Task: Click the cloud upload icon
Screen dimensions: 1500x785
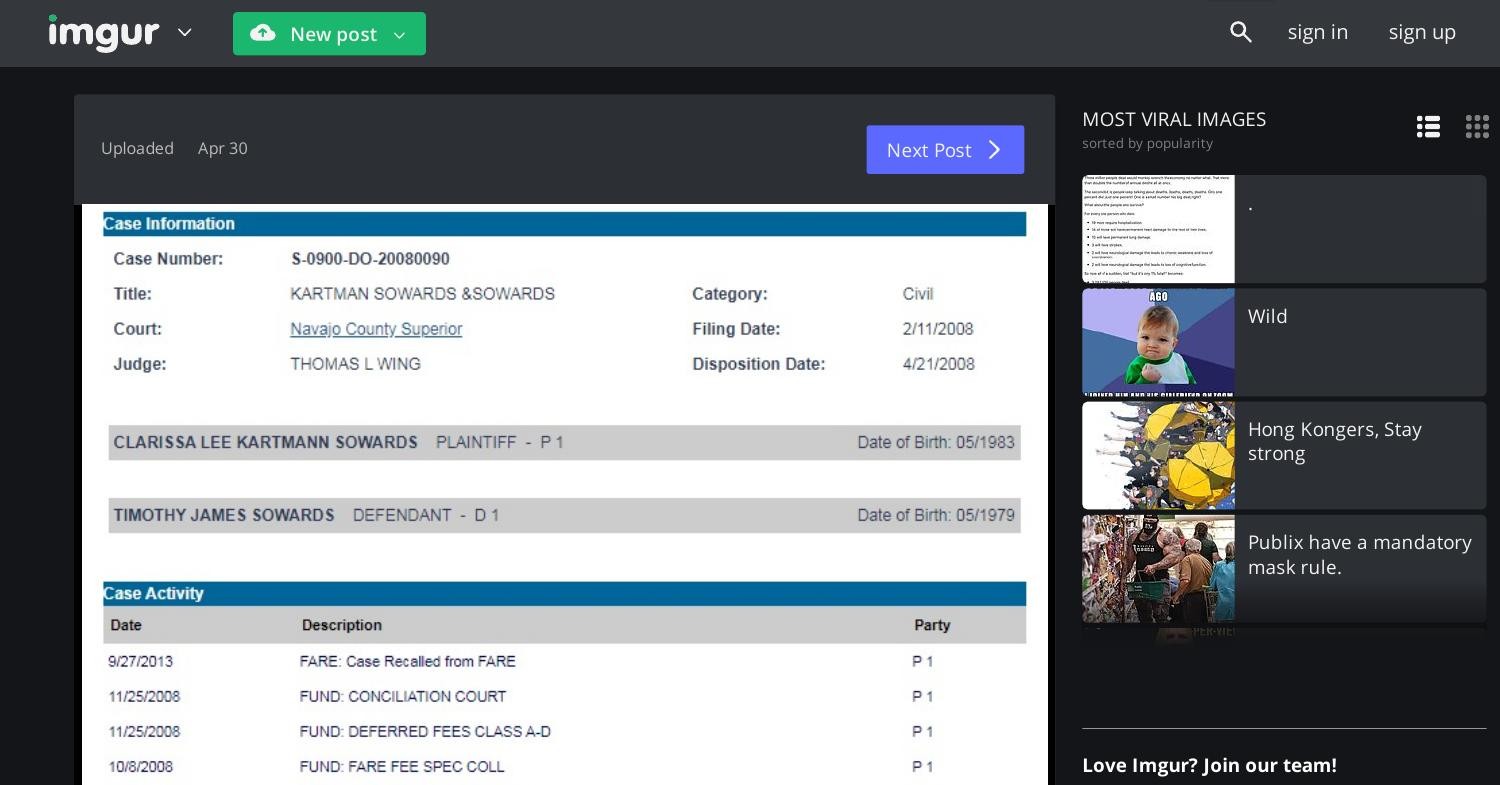Action: (x=263, y=34)
